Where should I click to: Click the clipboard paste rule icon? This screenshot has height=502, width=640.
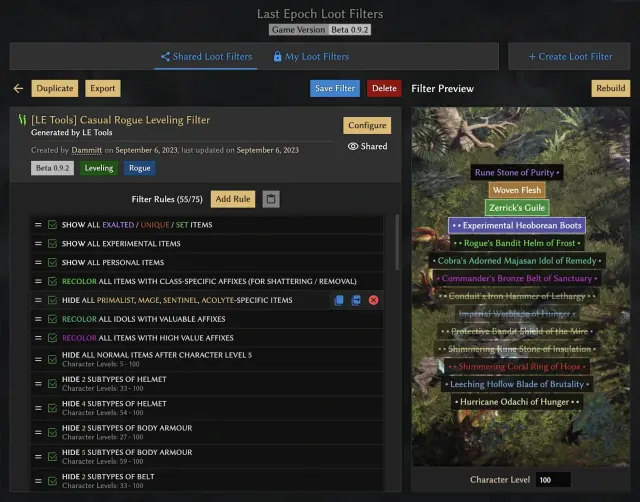point(271,199)
